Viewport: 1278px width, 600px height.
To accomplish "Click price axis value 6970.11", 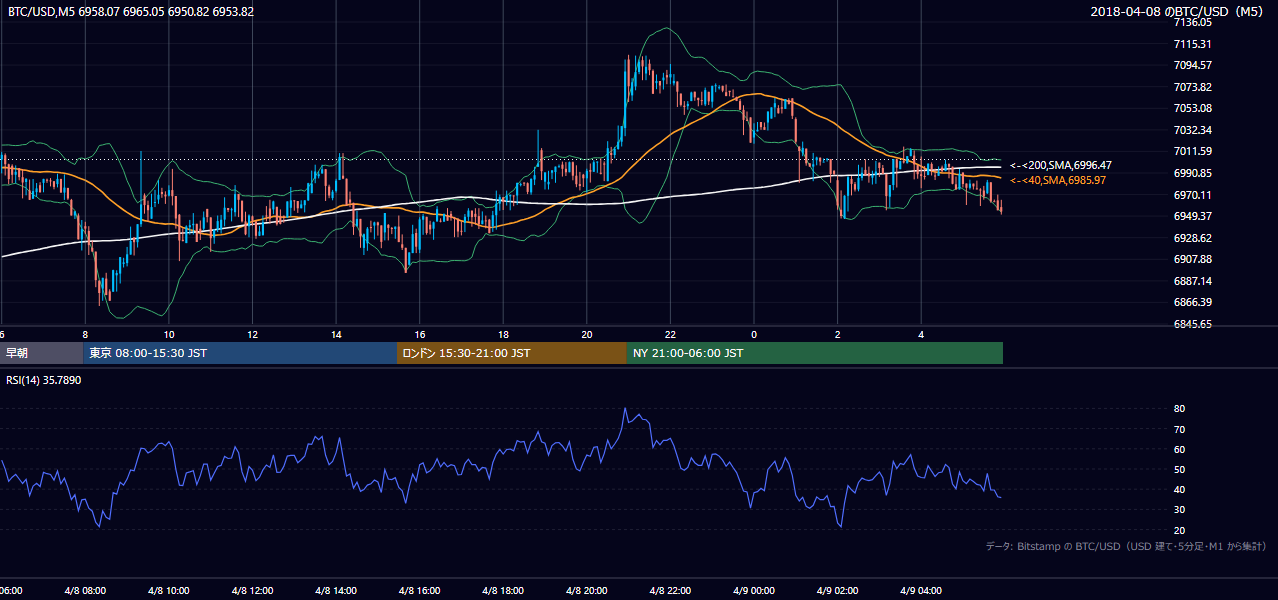I will click(x=1193, y=195).
